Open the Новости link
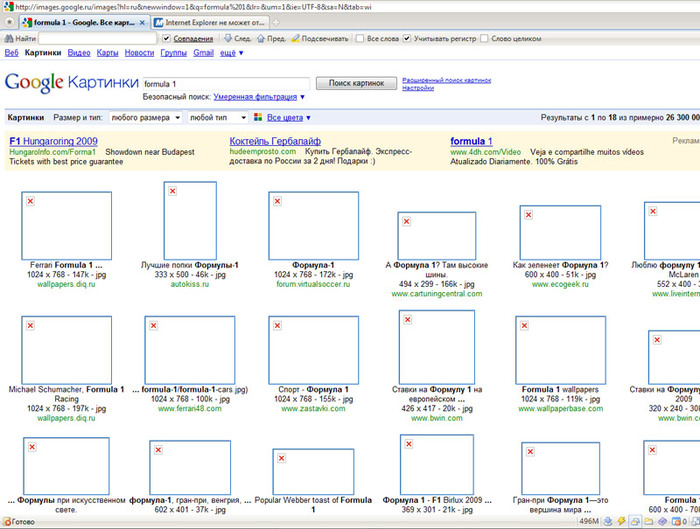The image size is (700, 529). (x=139, y=53)
